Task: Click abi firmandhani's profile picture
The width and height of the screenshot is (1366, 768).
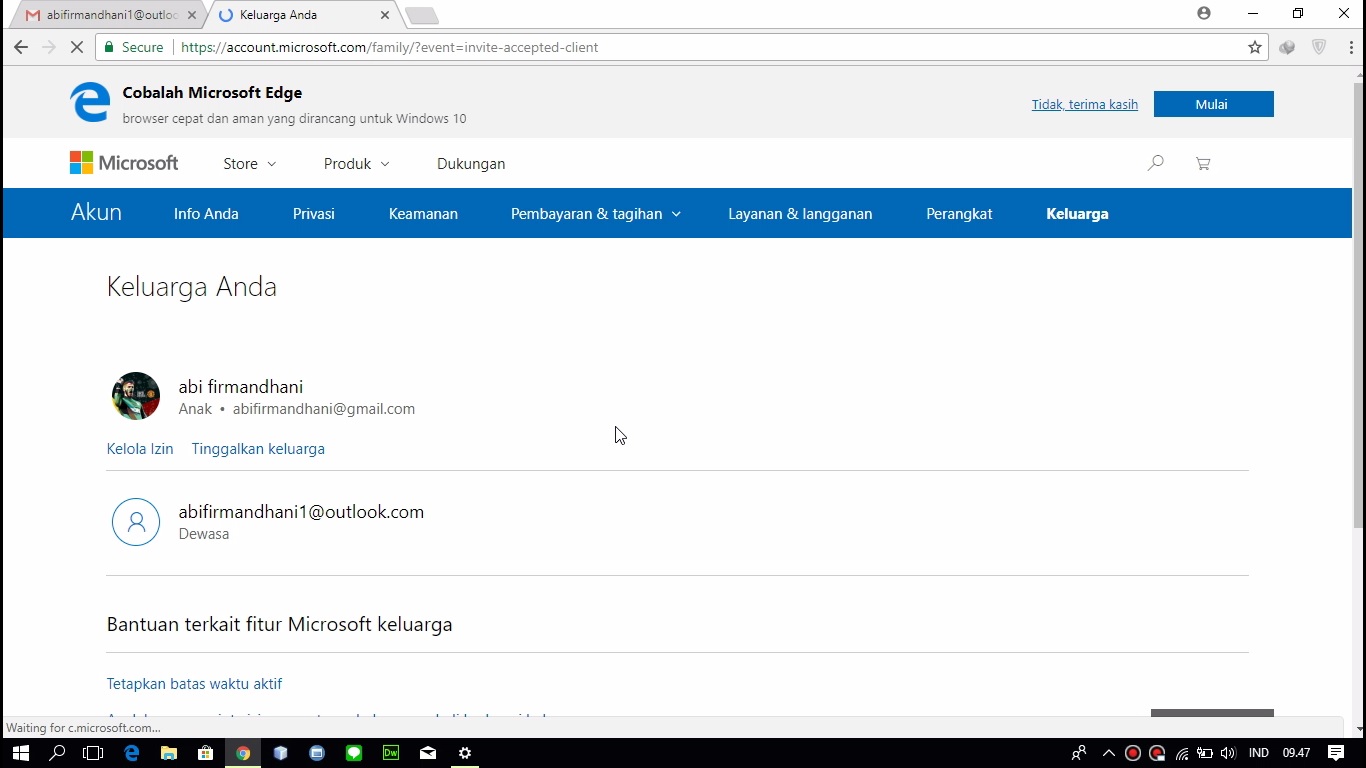Action: (136, 396)
